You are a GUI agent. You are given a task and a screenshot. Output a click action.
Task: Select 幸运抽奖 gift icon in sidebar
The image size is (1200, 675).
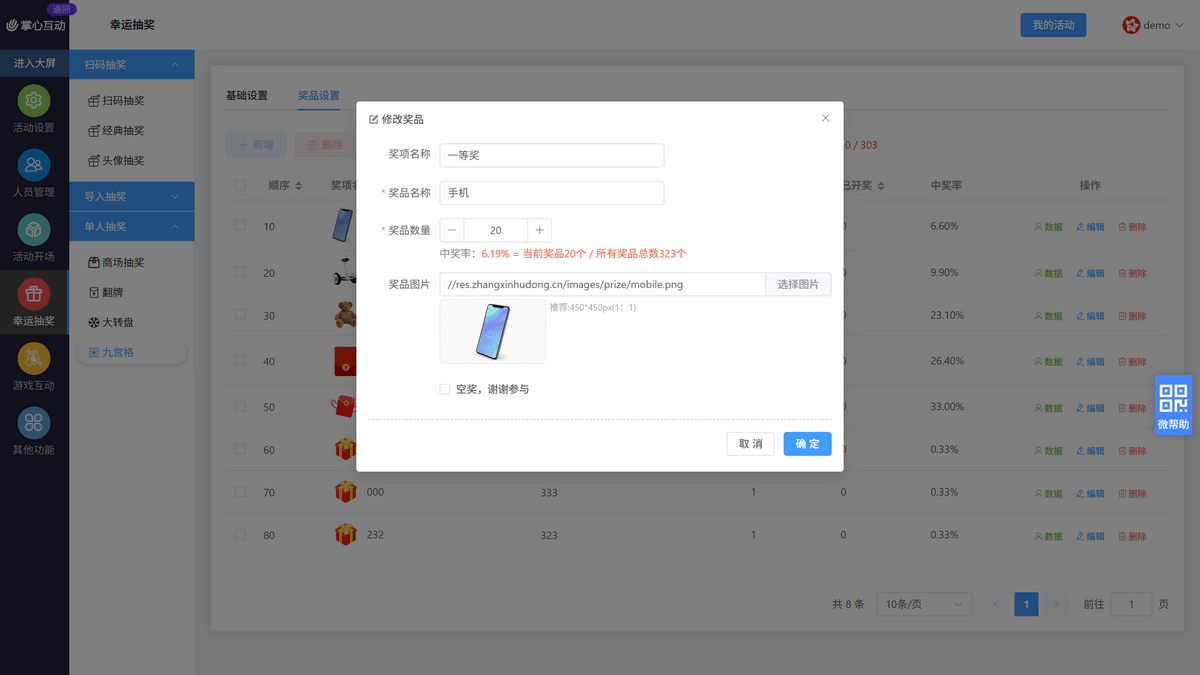(x=34, y=294)
